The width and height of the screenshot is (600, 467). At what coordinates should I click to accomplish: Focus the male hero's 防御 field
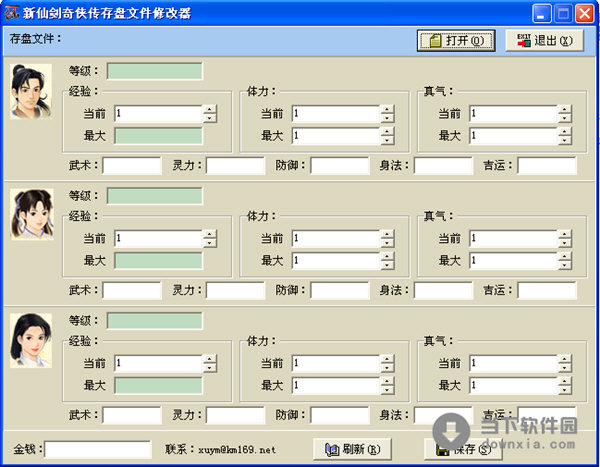(x=339, y=165)
